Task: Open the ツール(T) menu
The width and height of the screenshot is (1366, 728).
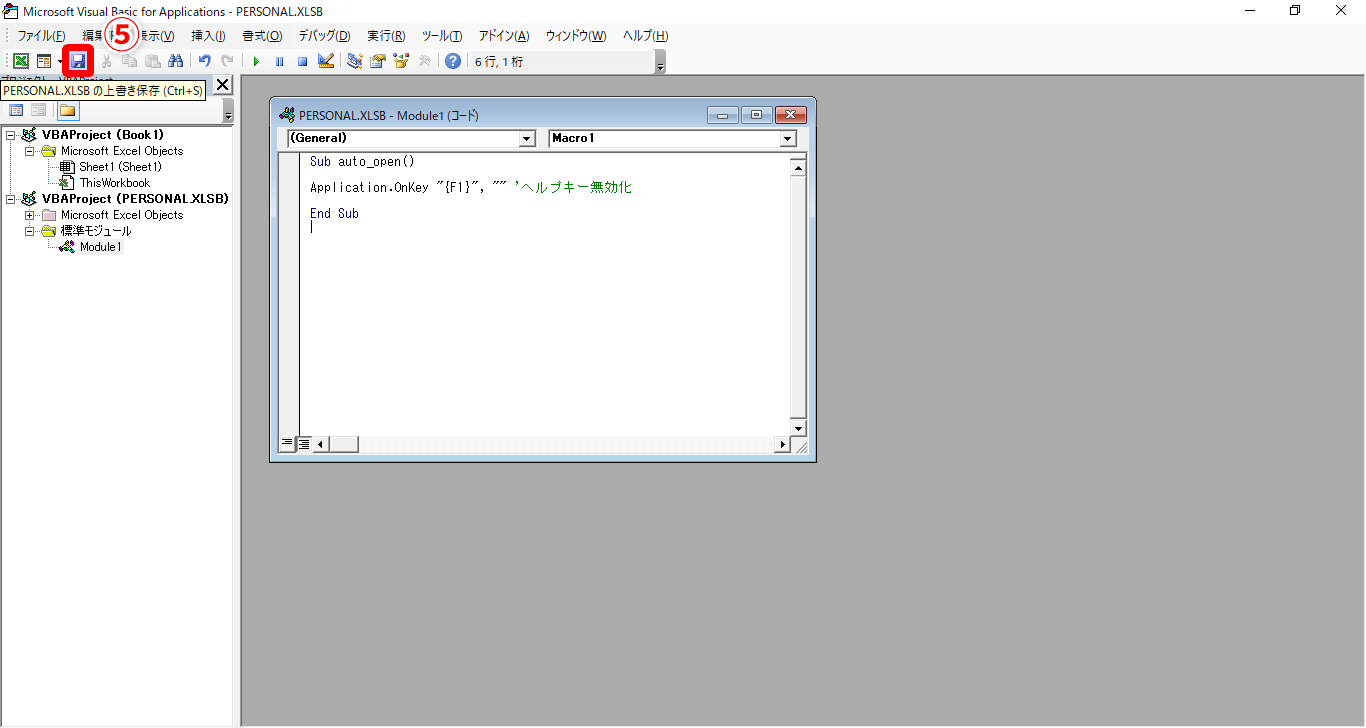Action: click(x=442, y=36)
